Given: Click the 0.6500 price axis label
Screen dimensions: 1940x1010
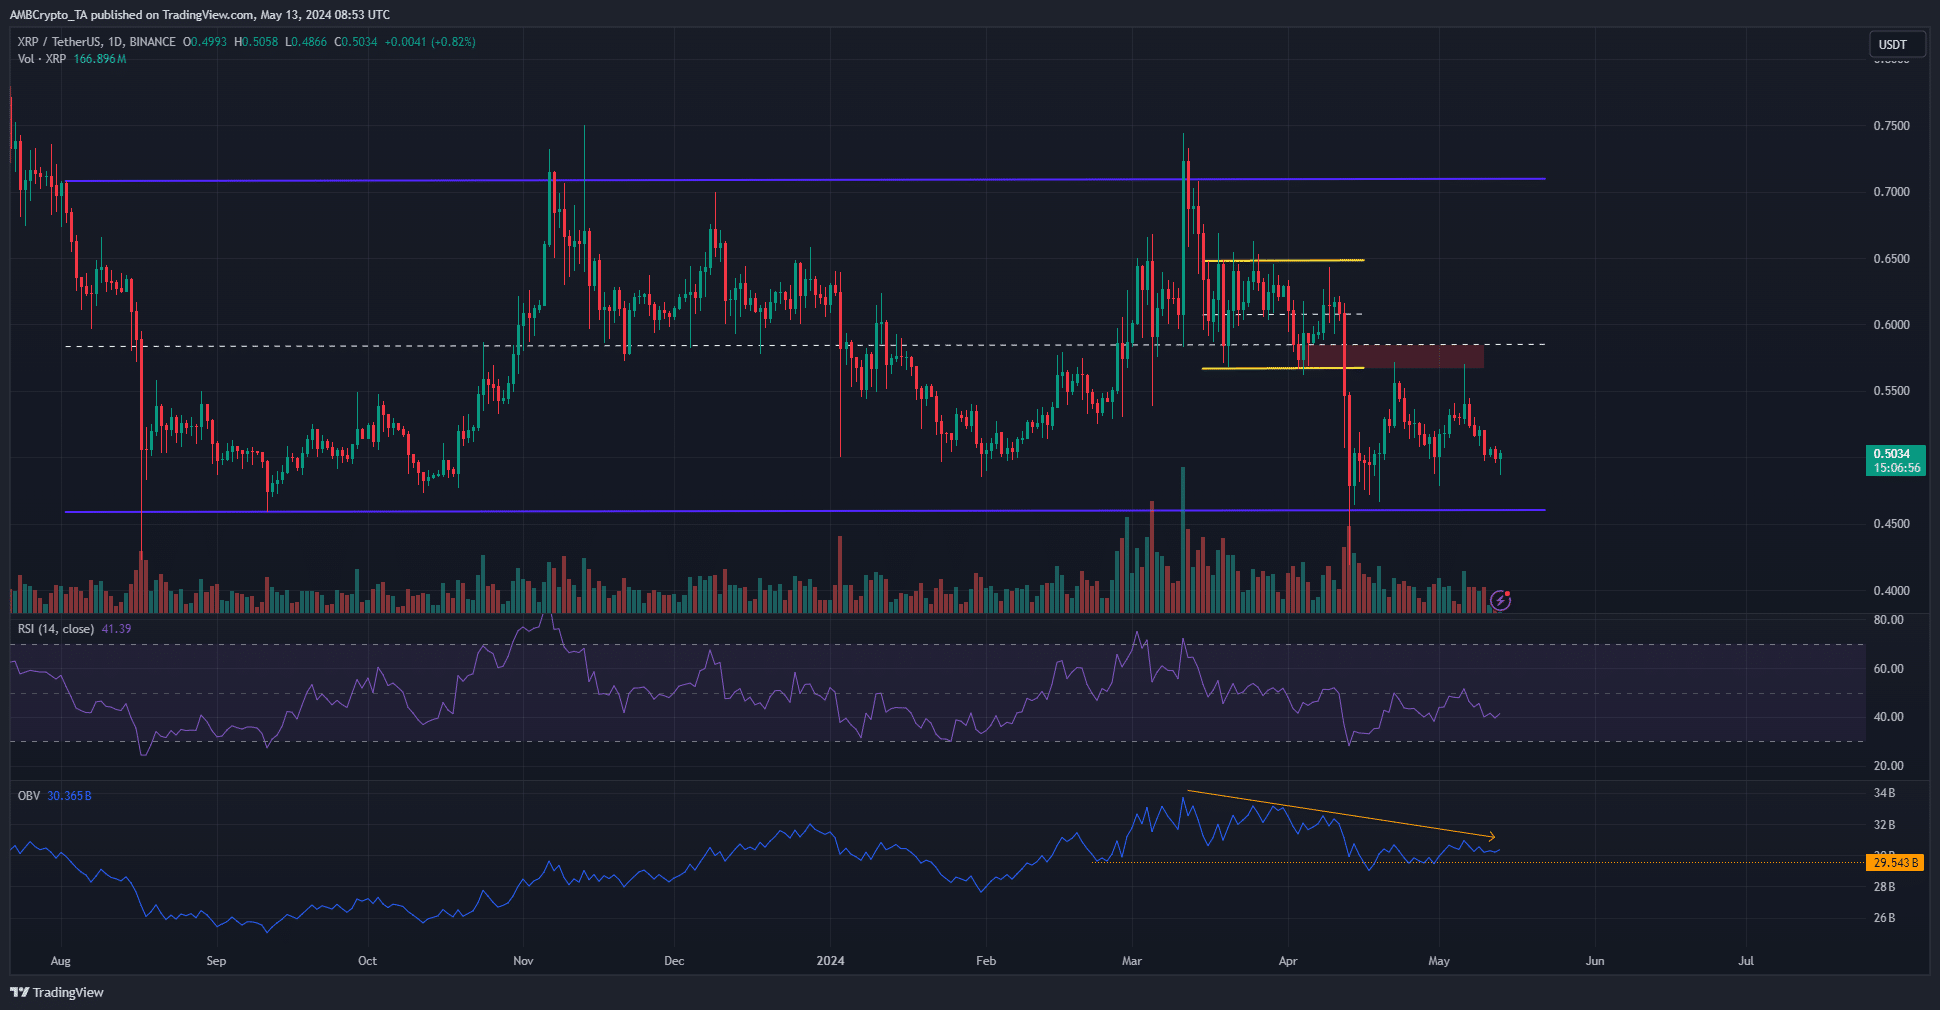Looking at the screenshot, I should tap(1891, 259).
